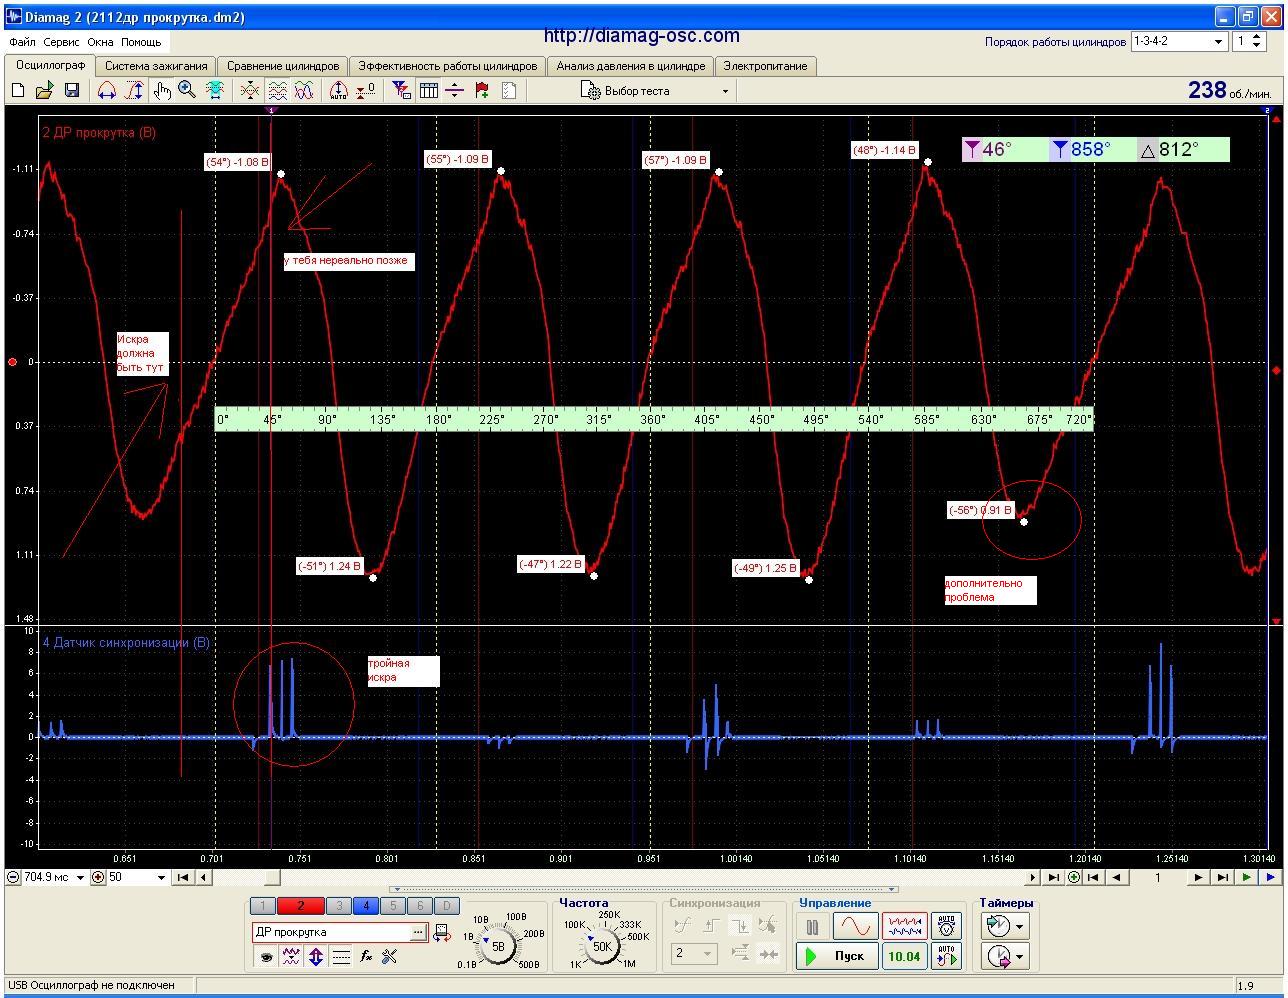
Task: Select the horizontal stretch tool
Action: click(107, 91)
